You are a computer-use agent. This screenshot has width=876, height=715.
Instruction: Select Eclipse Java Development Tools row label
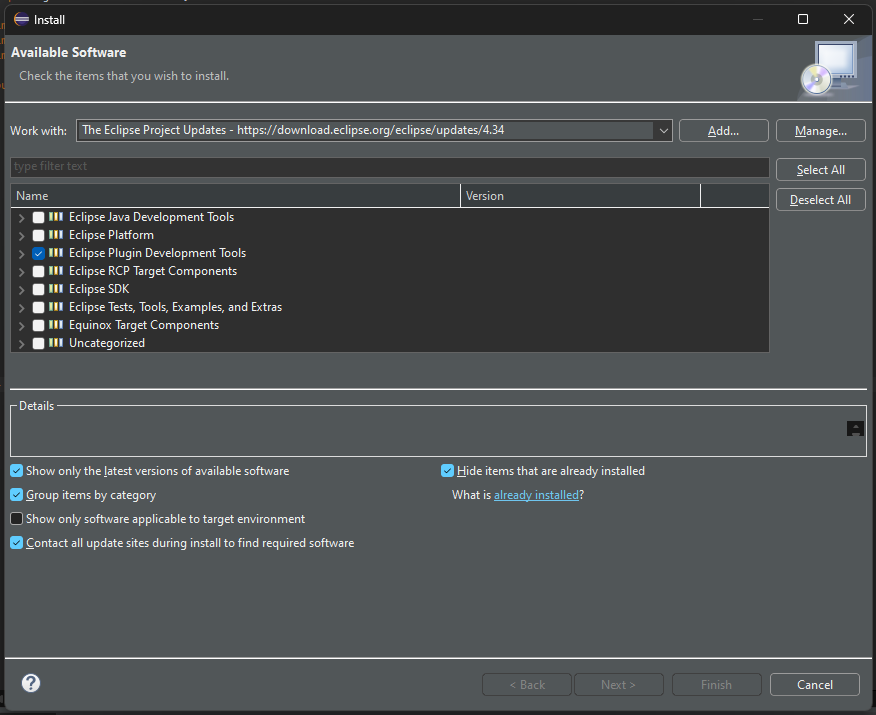coord(151,217)
